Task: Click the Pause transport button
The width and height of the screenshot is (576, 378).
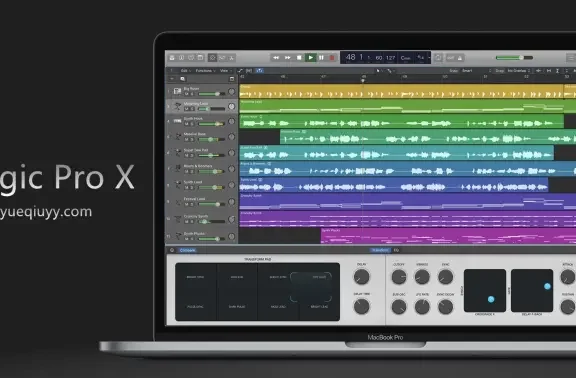Action: point(321,58)
